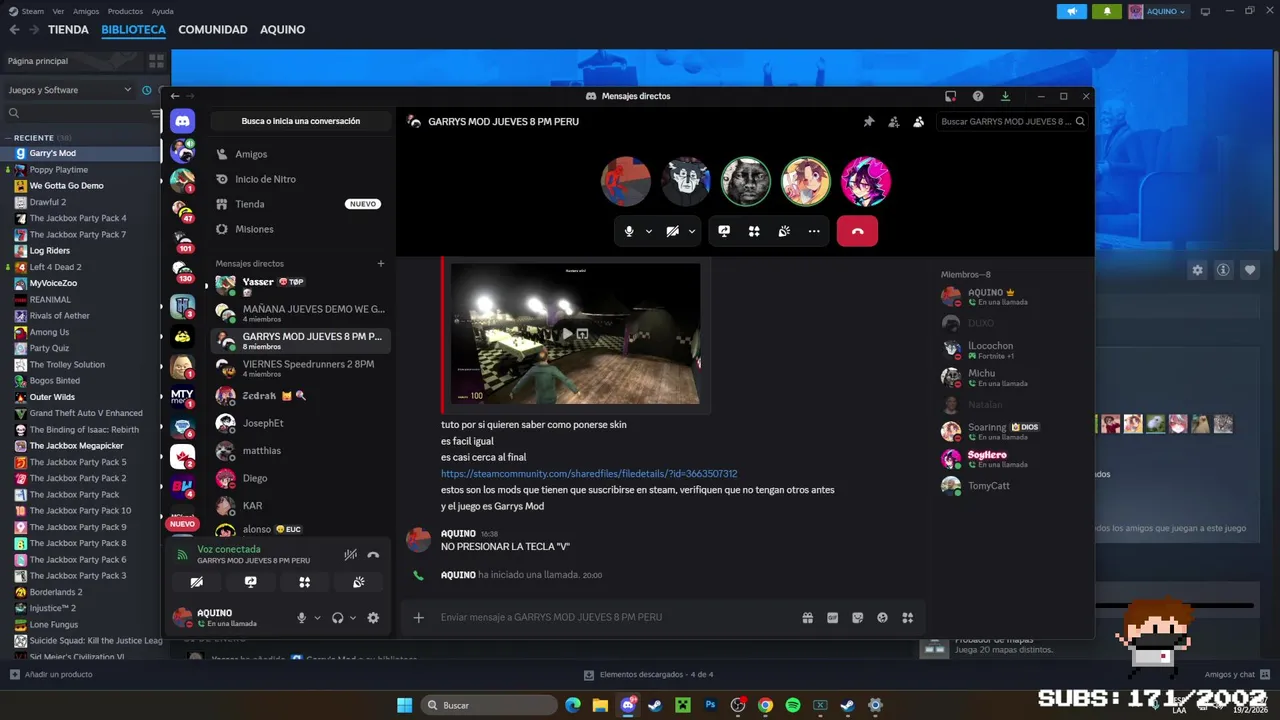Click message field Enviar mensaje a GARRYS MOD

click(x=615, y=618)
